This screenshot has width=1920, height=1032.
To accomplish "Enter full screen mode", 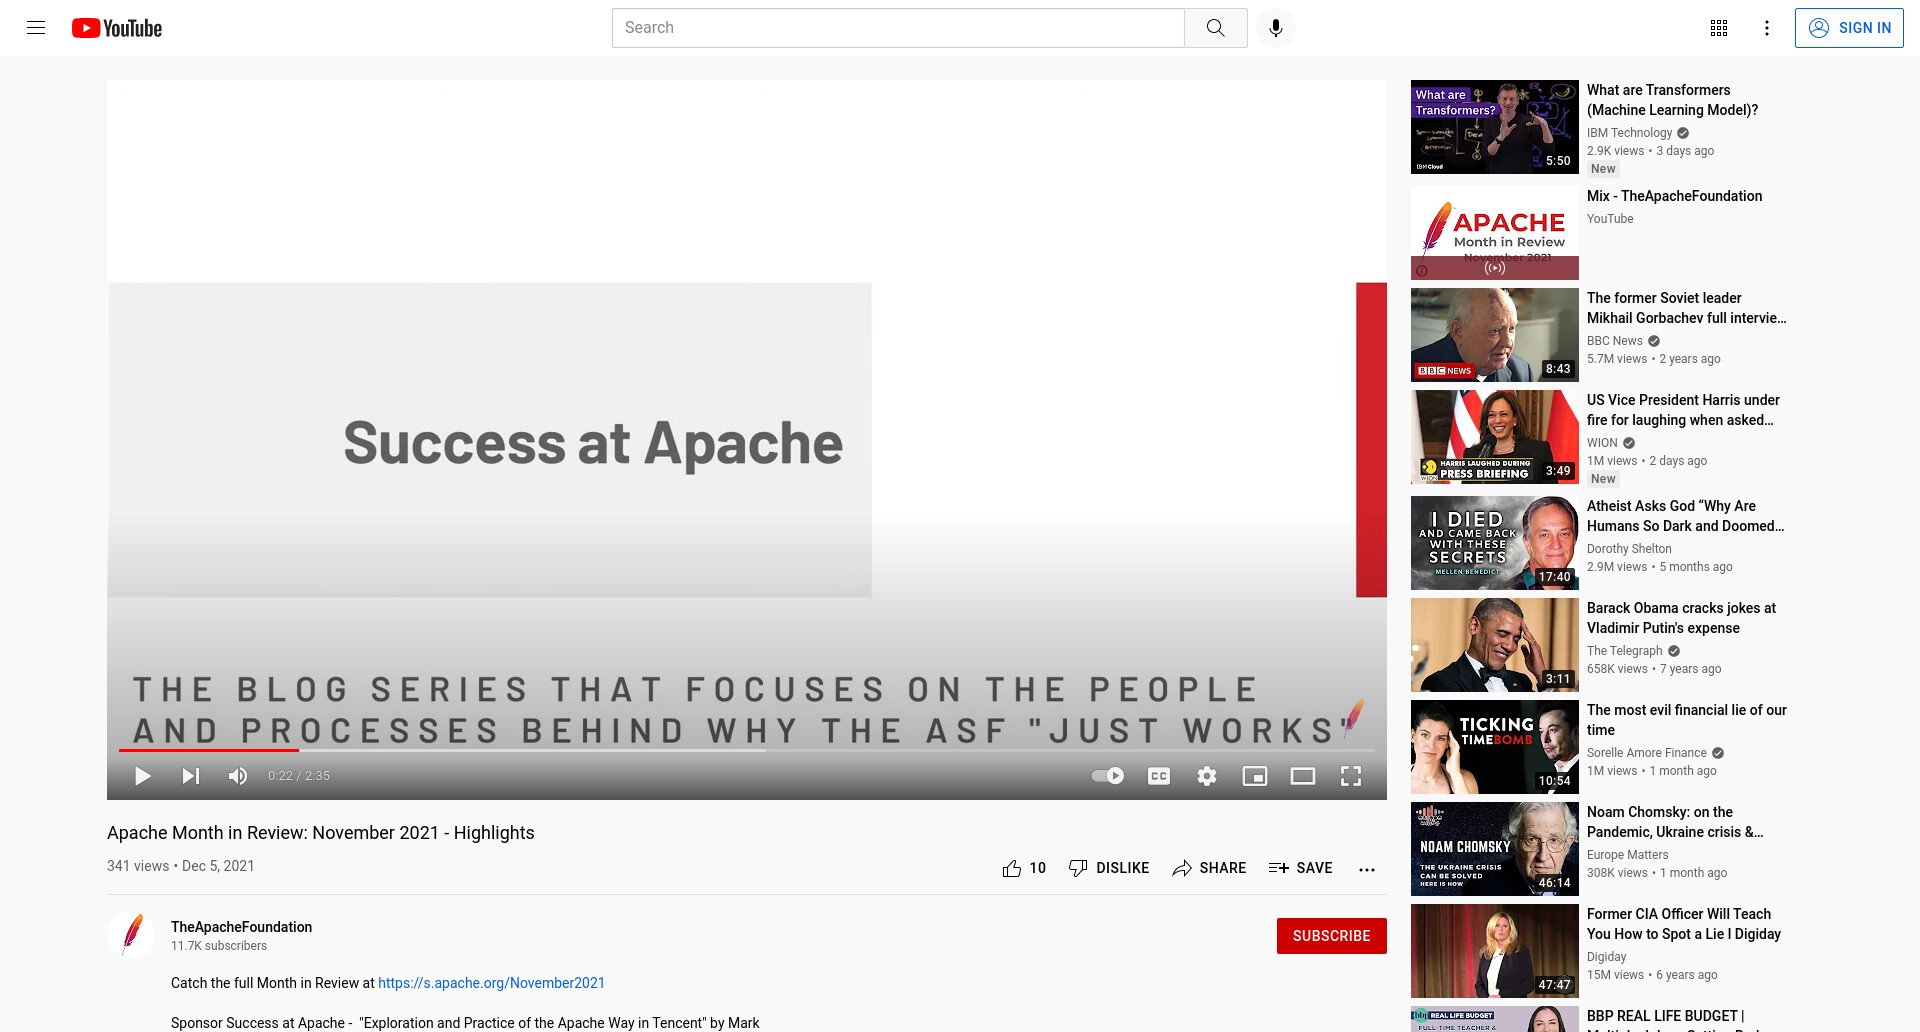I will point(1351,776).
